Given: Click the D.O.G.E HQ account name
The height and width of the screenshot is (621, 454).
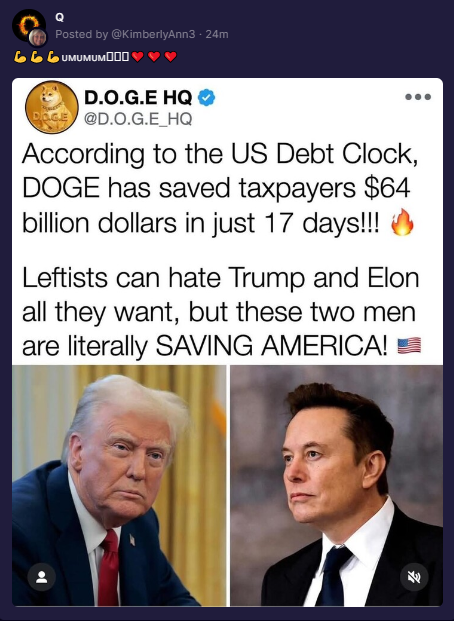Looking at the screenshot, I should (x=138, y=97).
